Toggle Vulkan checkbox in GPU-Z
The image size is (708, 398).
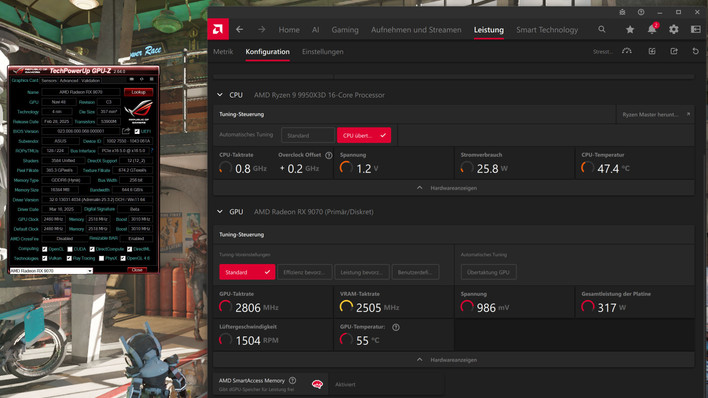pos(45,258)
